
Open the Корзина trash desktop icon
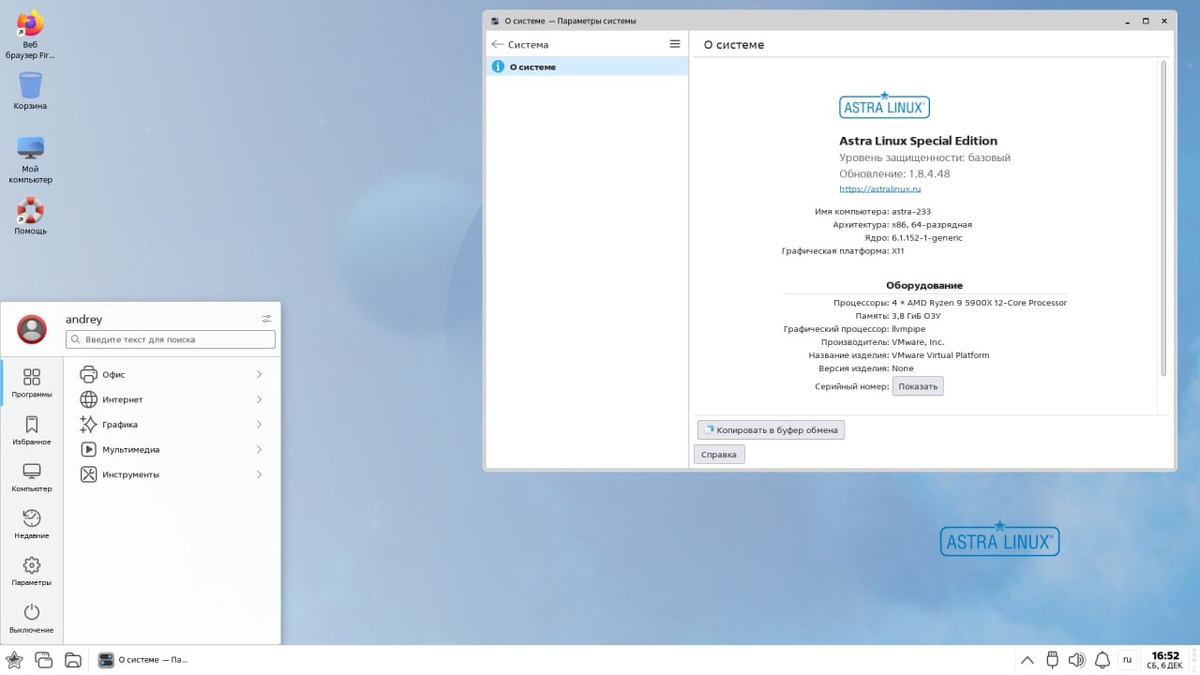point(30,91)
